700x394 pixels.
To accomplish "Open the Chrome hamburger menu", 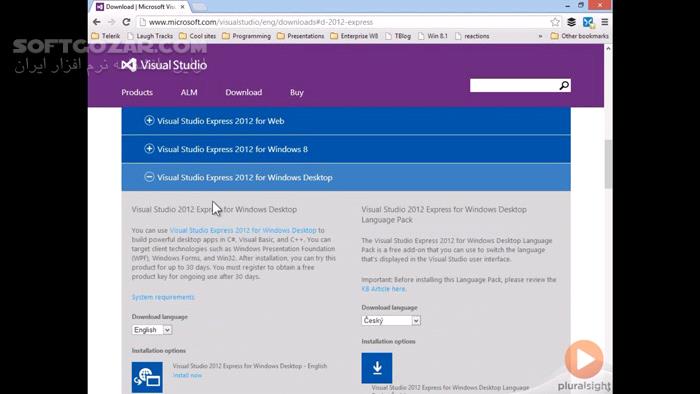I will coord(604,22).
